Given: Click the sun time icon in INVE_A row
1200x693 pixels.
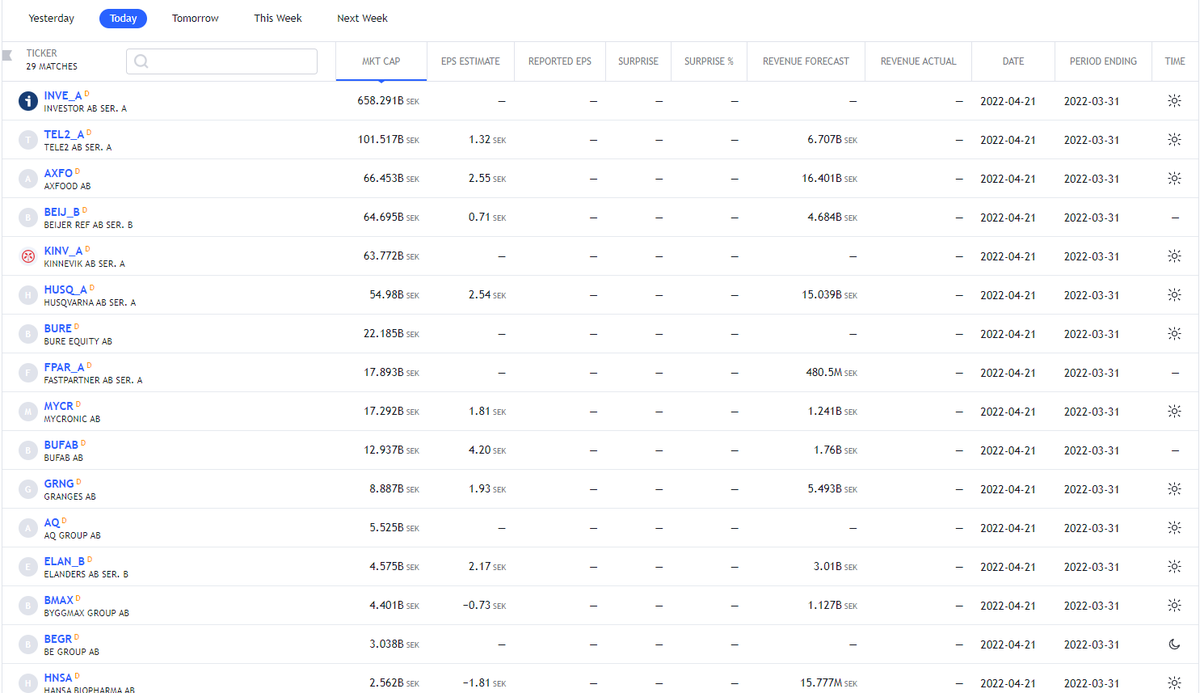Looking at the screenshot, I should pos(1175,101).
